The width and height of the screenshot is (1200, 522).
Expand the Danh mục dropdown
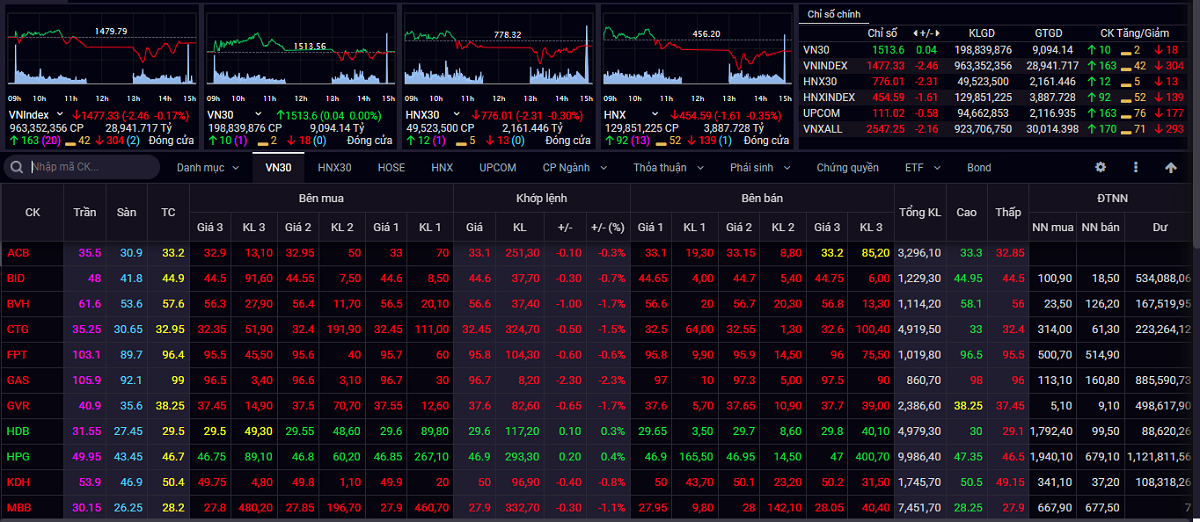[x=207, y=167]
